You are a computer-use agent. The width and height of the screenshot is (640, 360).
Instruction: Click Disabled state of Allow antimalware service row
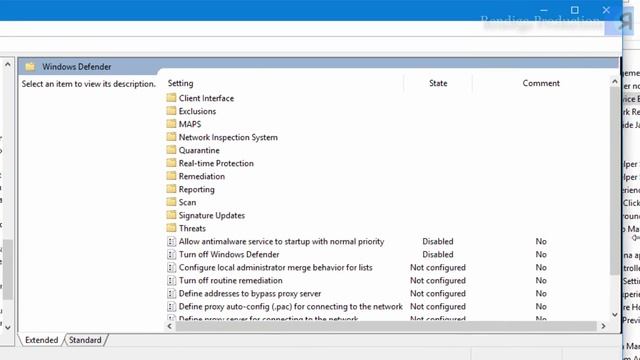pyautogui.click(x=438, y=242)
